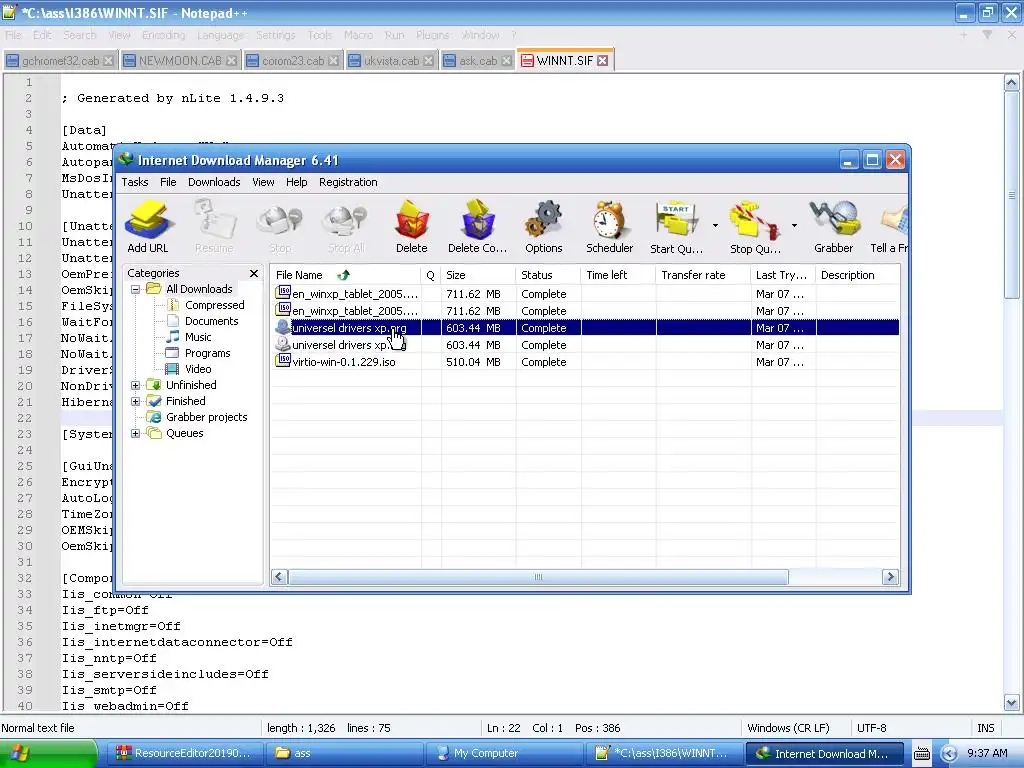1024x768 pixels.
Task: Sort by Size column header
Action: click(x=478, y=275)
